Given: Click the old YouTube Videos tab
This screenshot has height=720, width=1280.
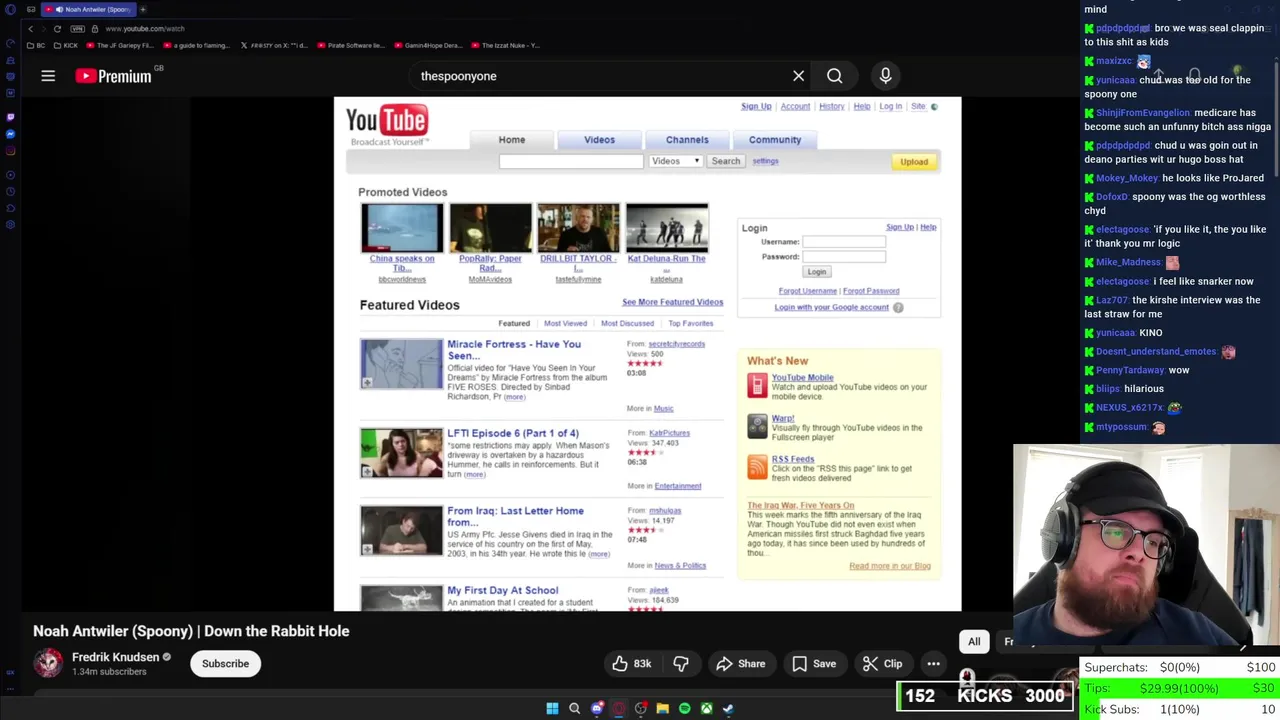Looking at the screenshot, I should click(x=599, y=140).
